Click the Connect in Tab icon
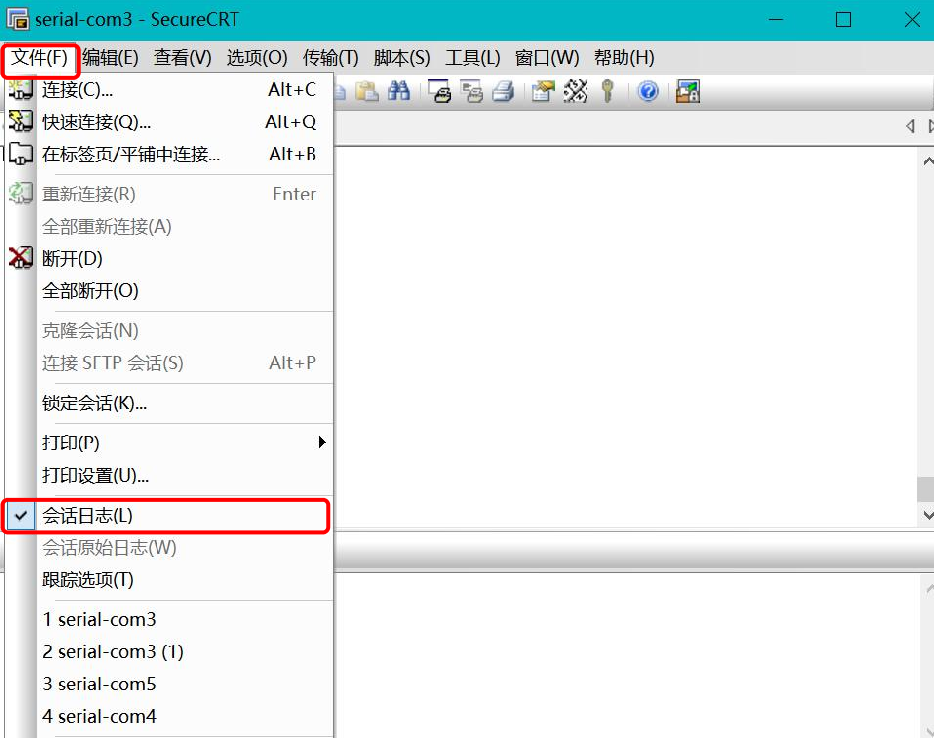934x738 pixels. (20, 154)
